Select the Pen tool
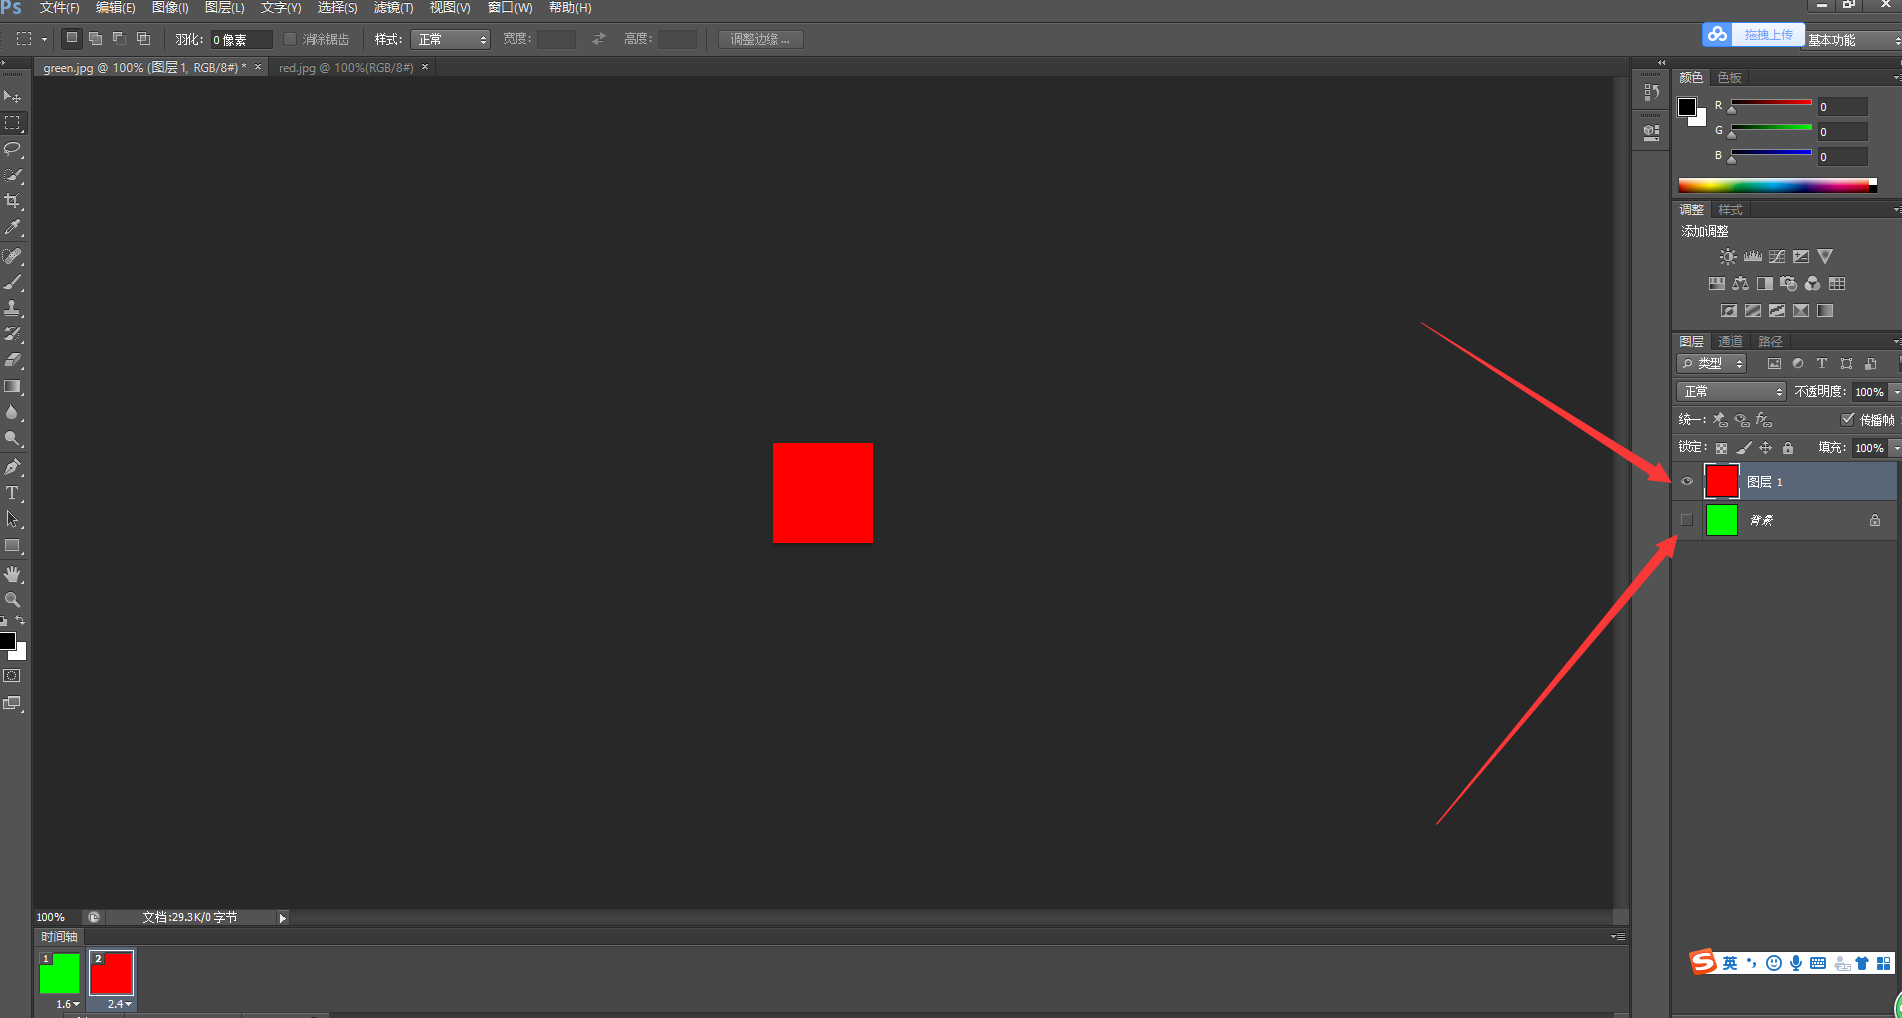Viewport: 1902px width, 1018px height. click(x=12, y=467)
